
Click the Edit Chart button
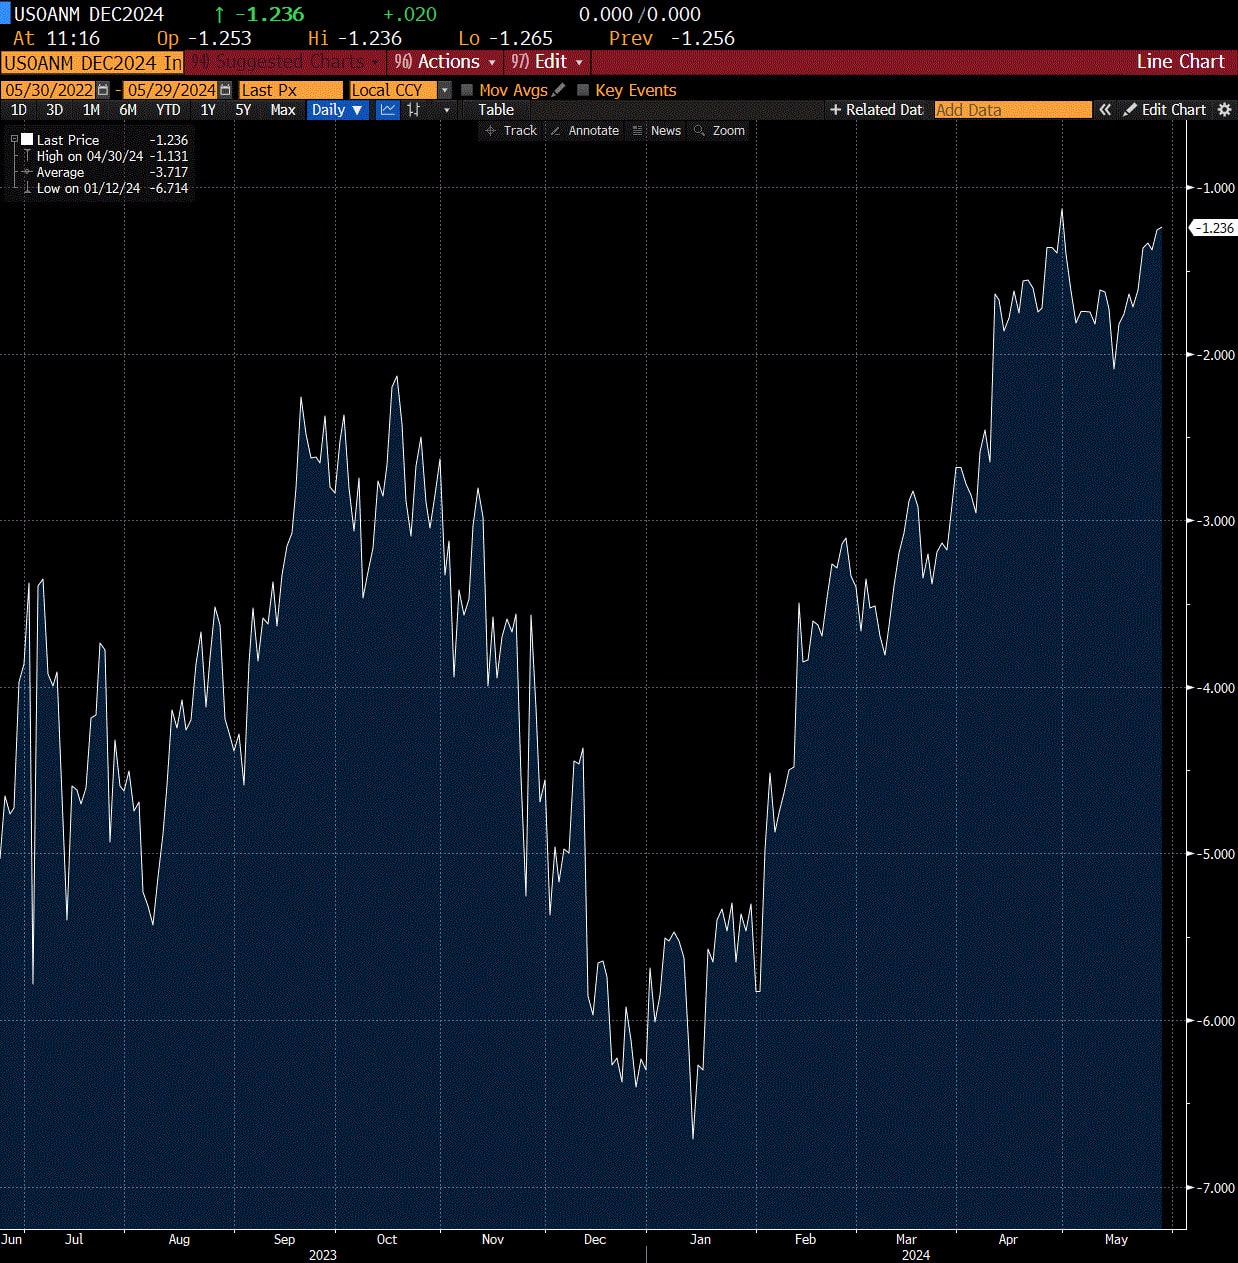1165,110
